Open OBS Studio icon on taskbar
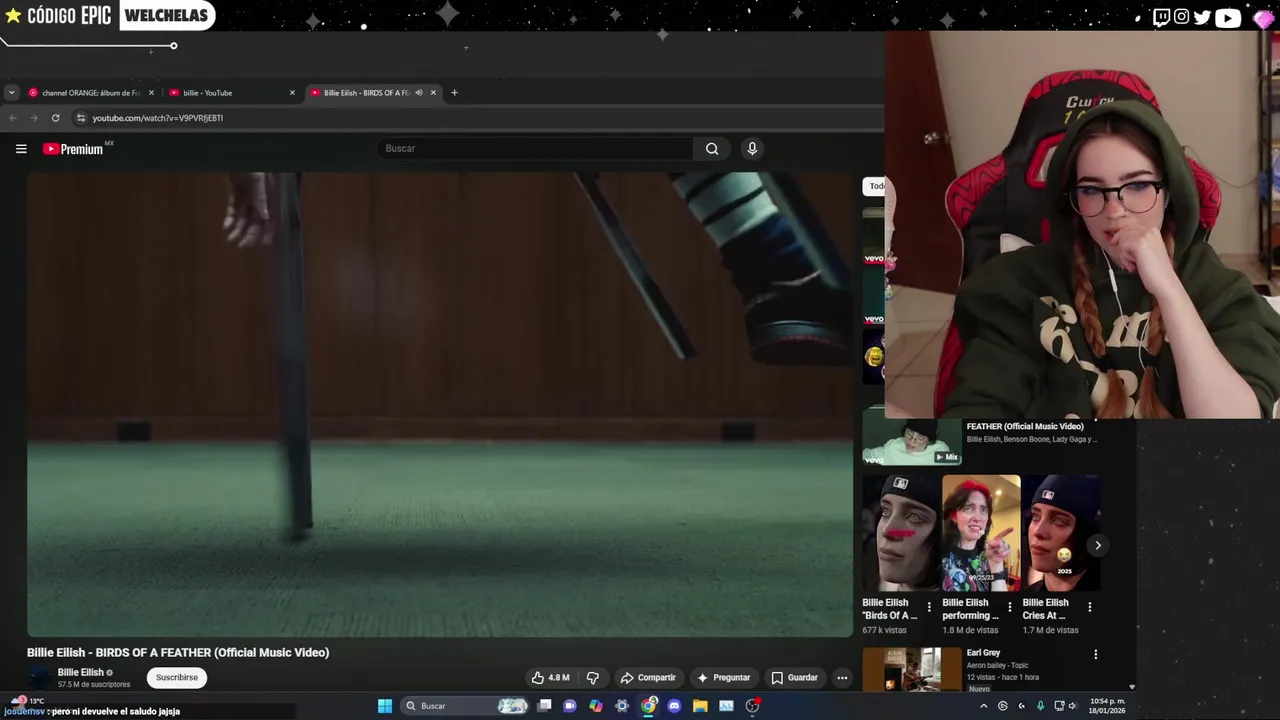 point(752,706)
